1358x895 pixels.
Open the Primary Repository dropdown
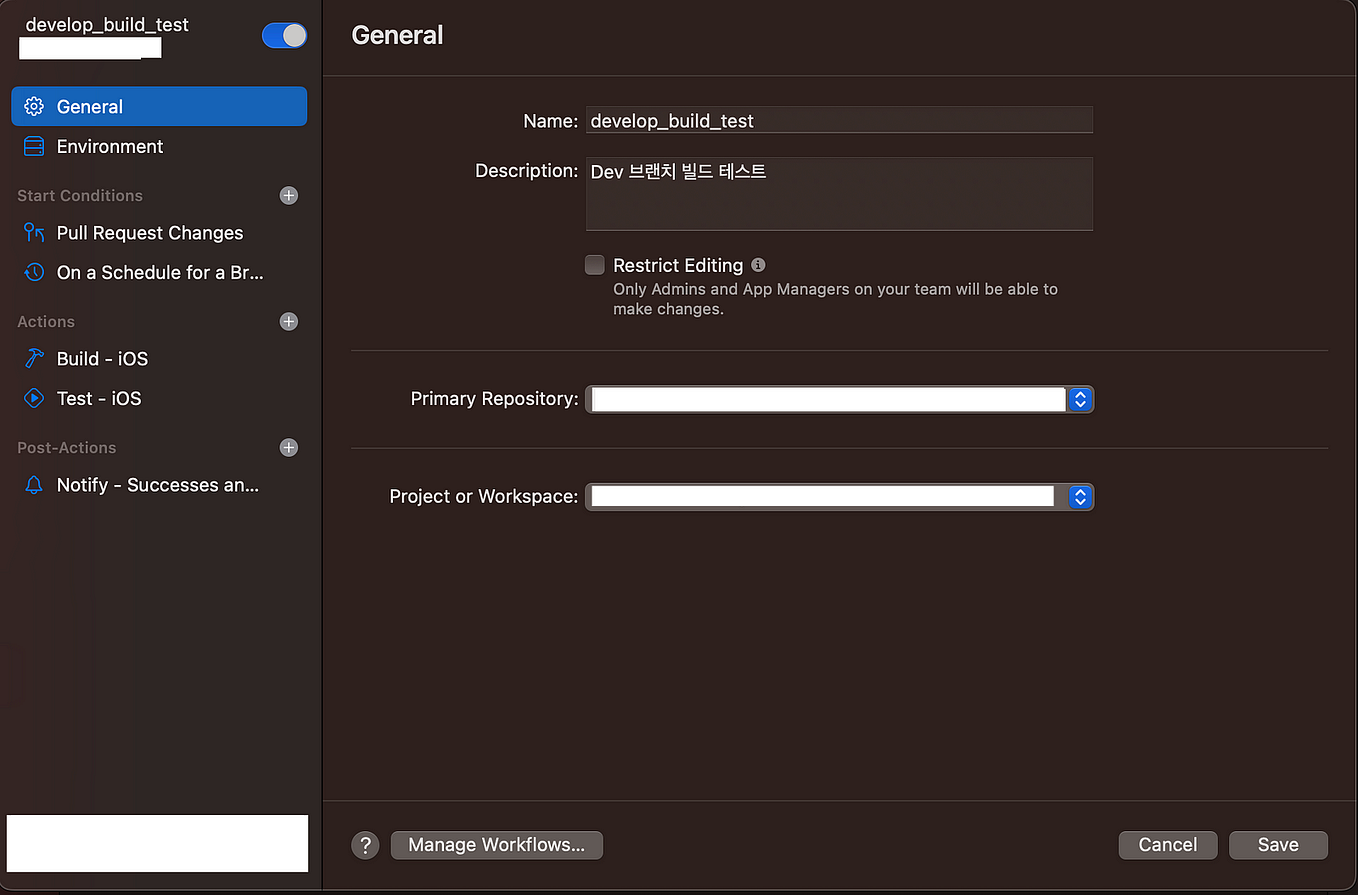(1079, 398)
